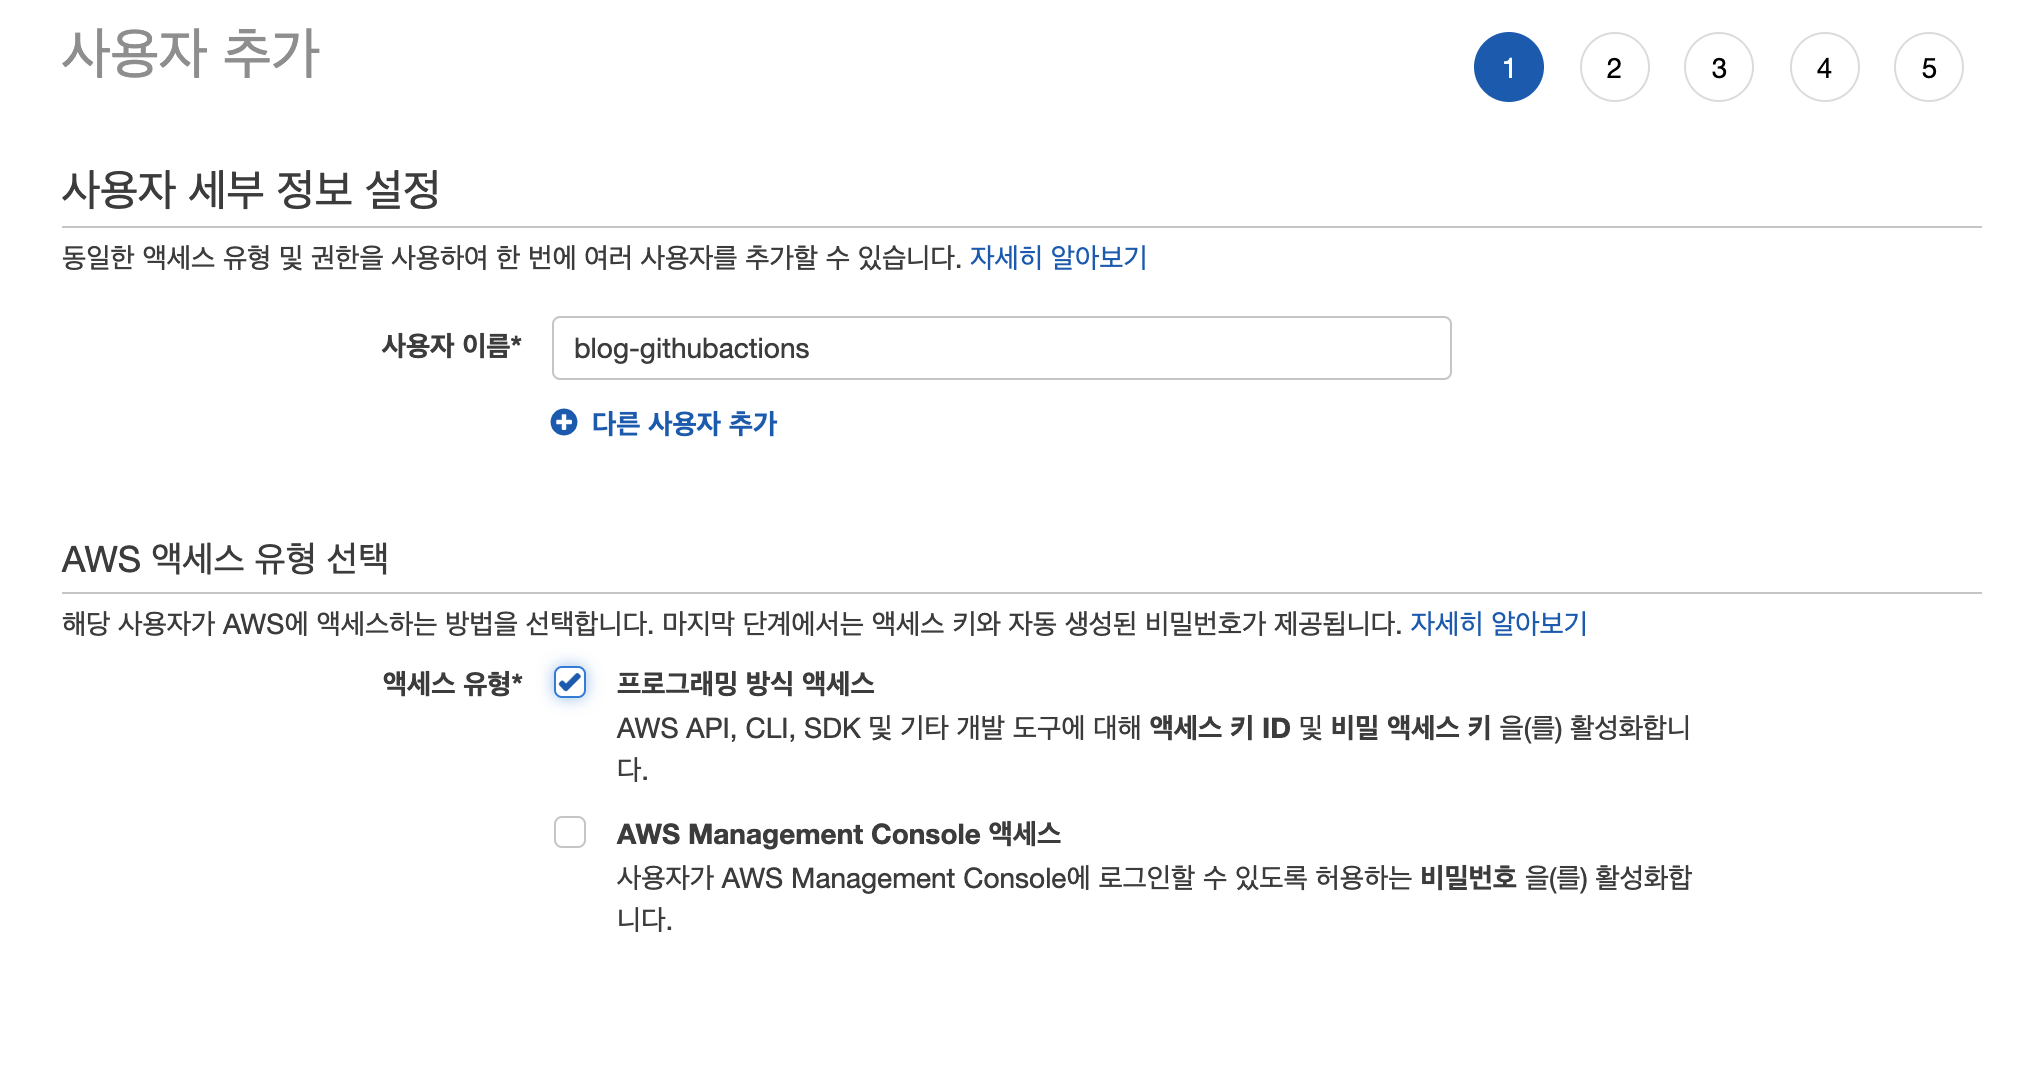Image resolution: width=2018 pixels, height=1074 pixels.
Task: Click the 사용자 추가 page title
Action: tap(191, 53)
